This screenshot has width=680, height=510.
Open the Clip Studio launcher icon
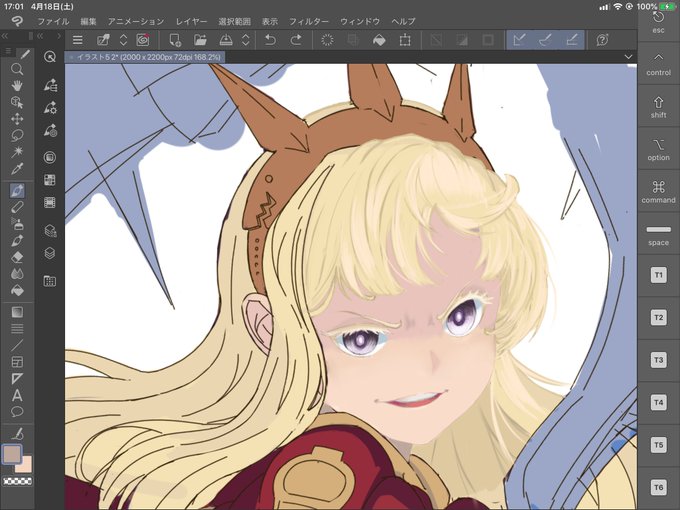pyautogui.click(x=143, y=40)
